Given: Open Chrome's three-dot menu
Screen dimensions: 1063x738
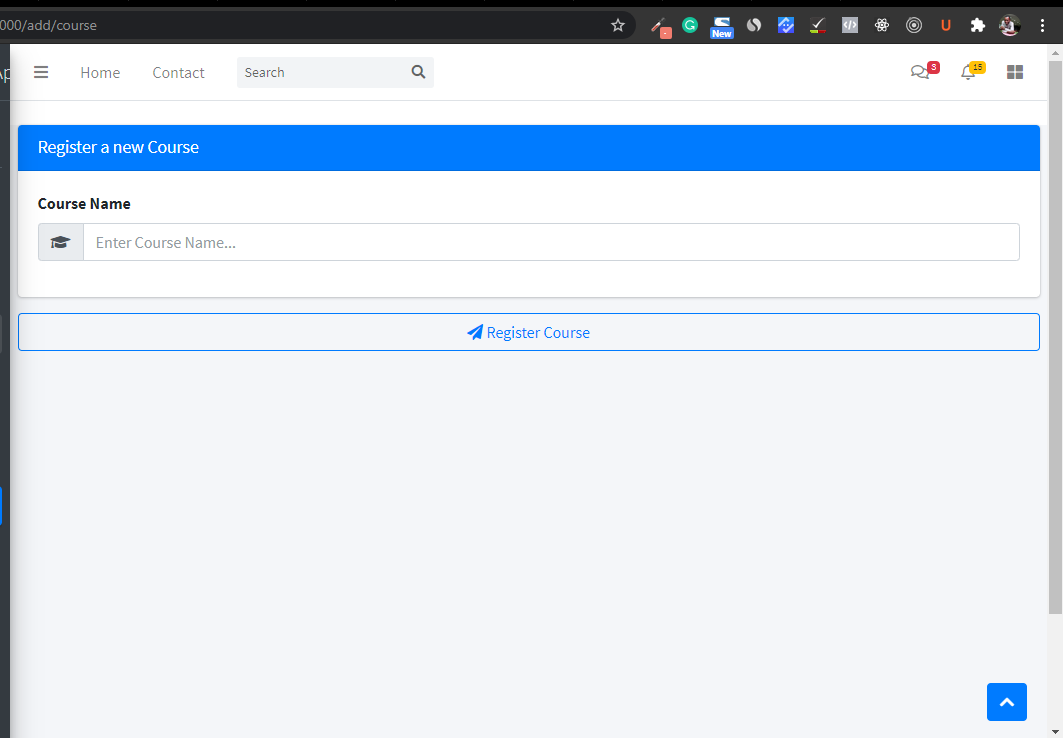Looking at the screenshot, I should [1042, 25].
